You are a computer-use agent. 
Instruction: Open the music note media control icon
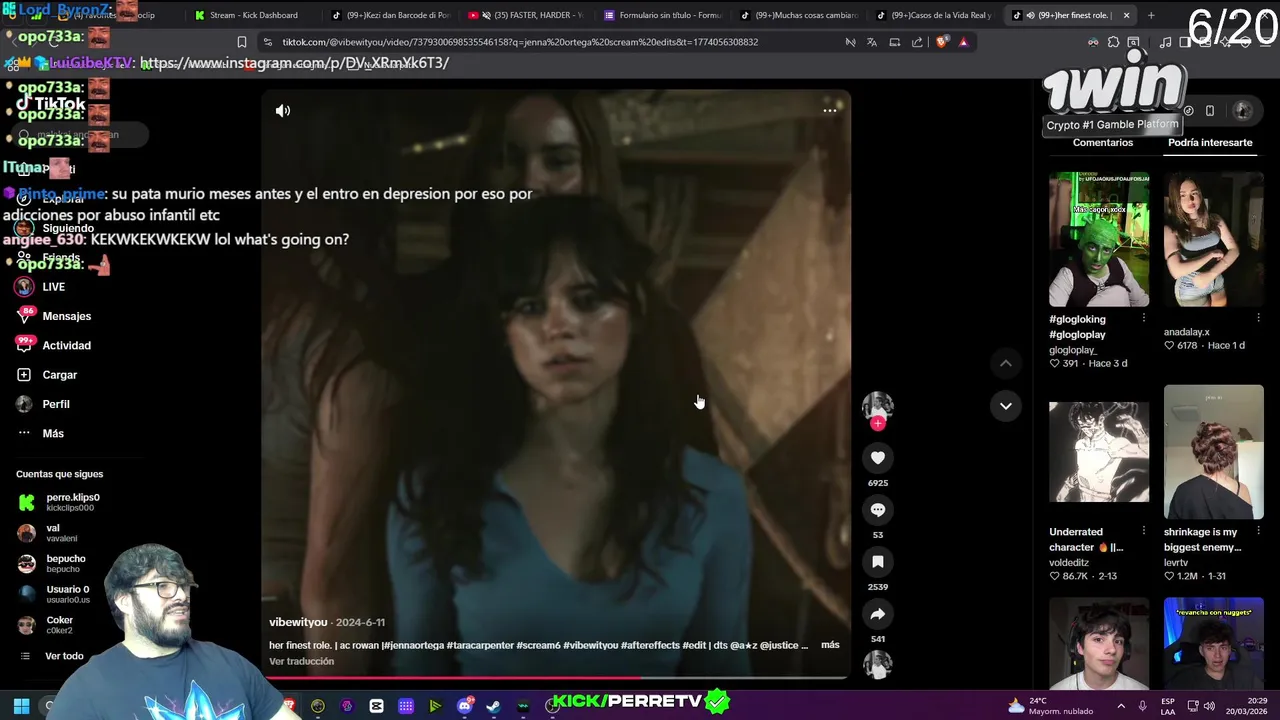(x=1165, y=42)
